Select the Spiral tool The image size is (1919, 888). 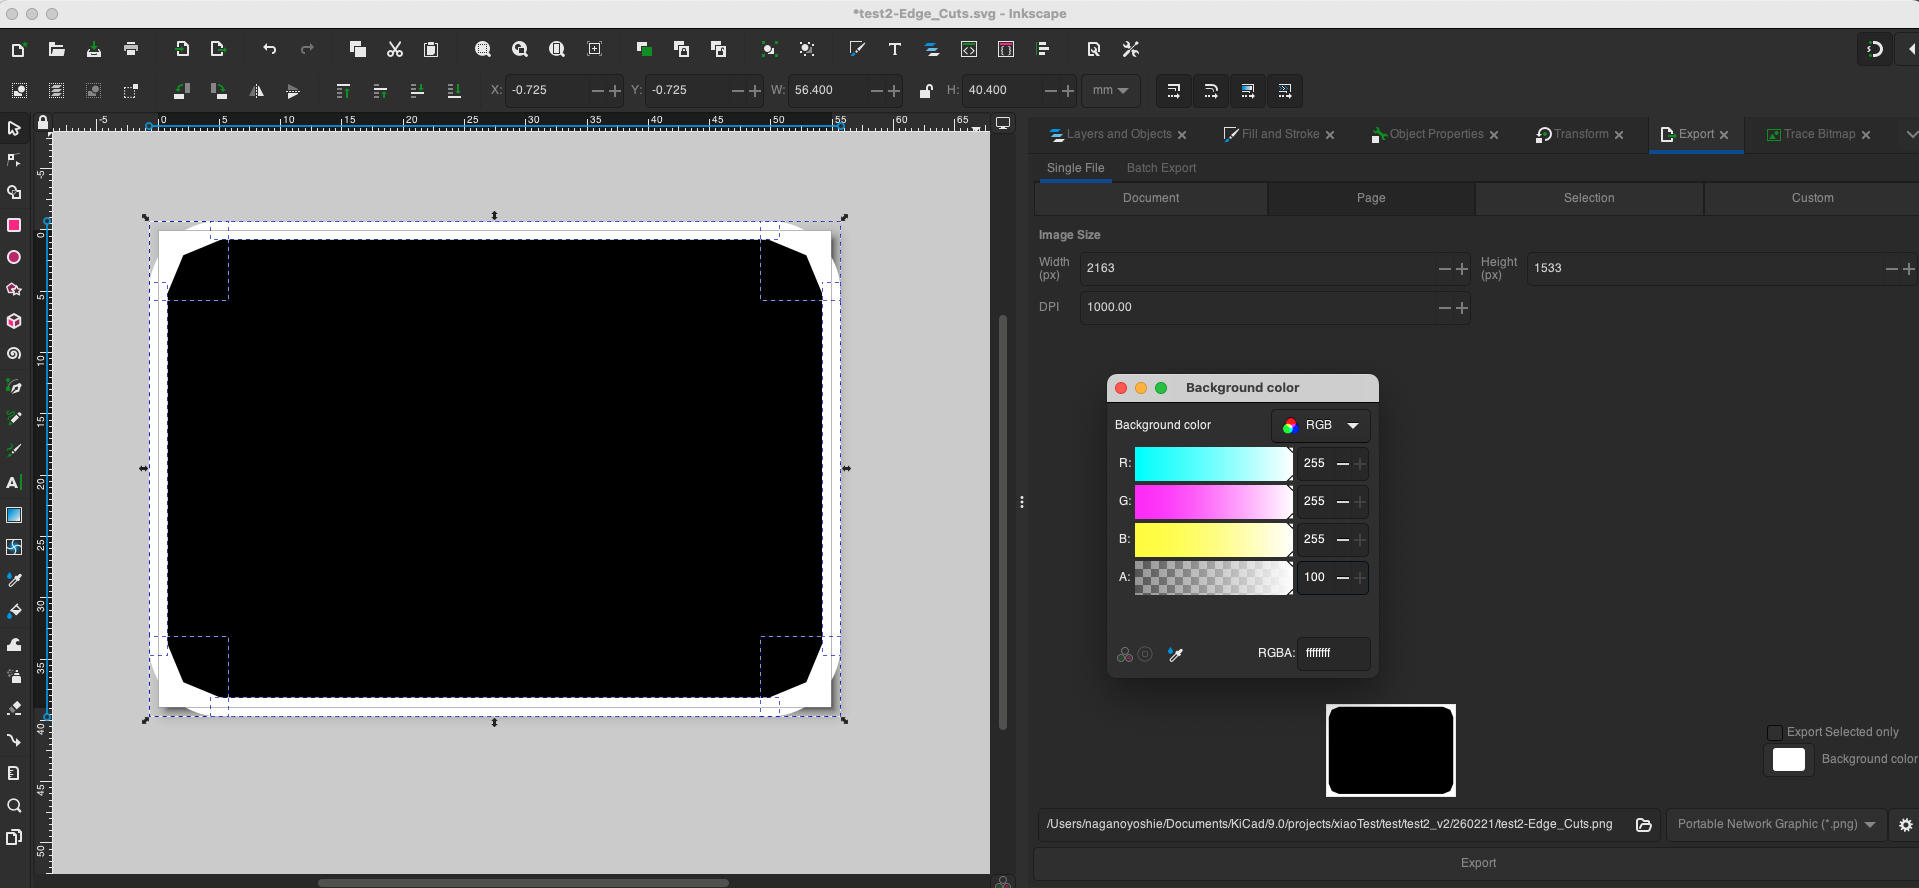click(x=14, y=354)
